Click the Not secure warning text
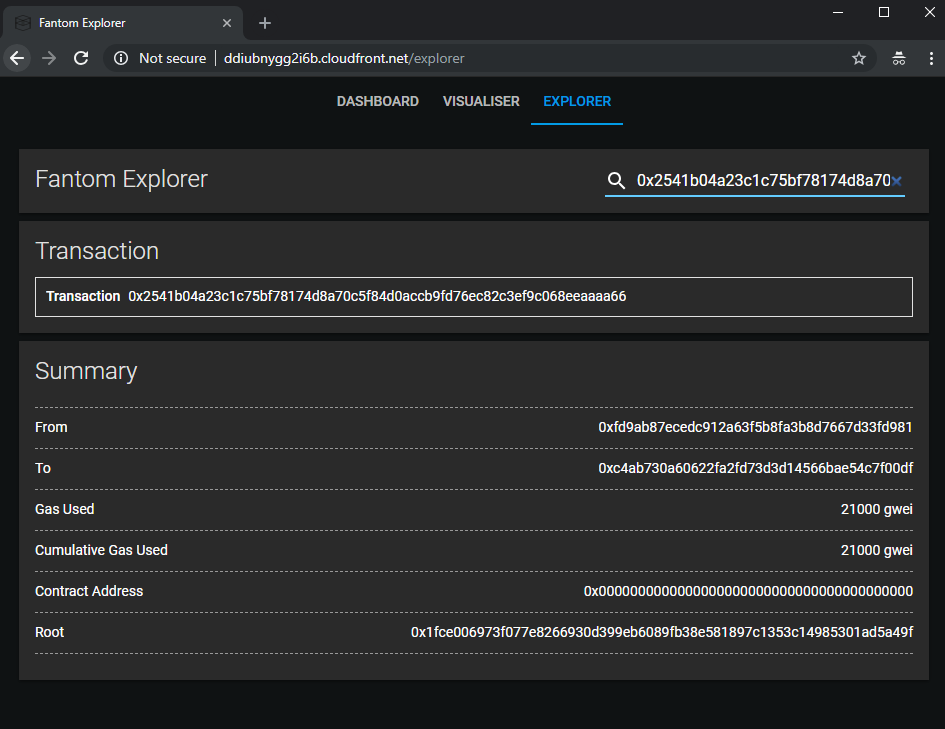This screenshot has height=729, width=945. tap(172, 58)
